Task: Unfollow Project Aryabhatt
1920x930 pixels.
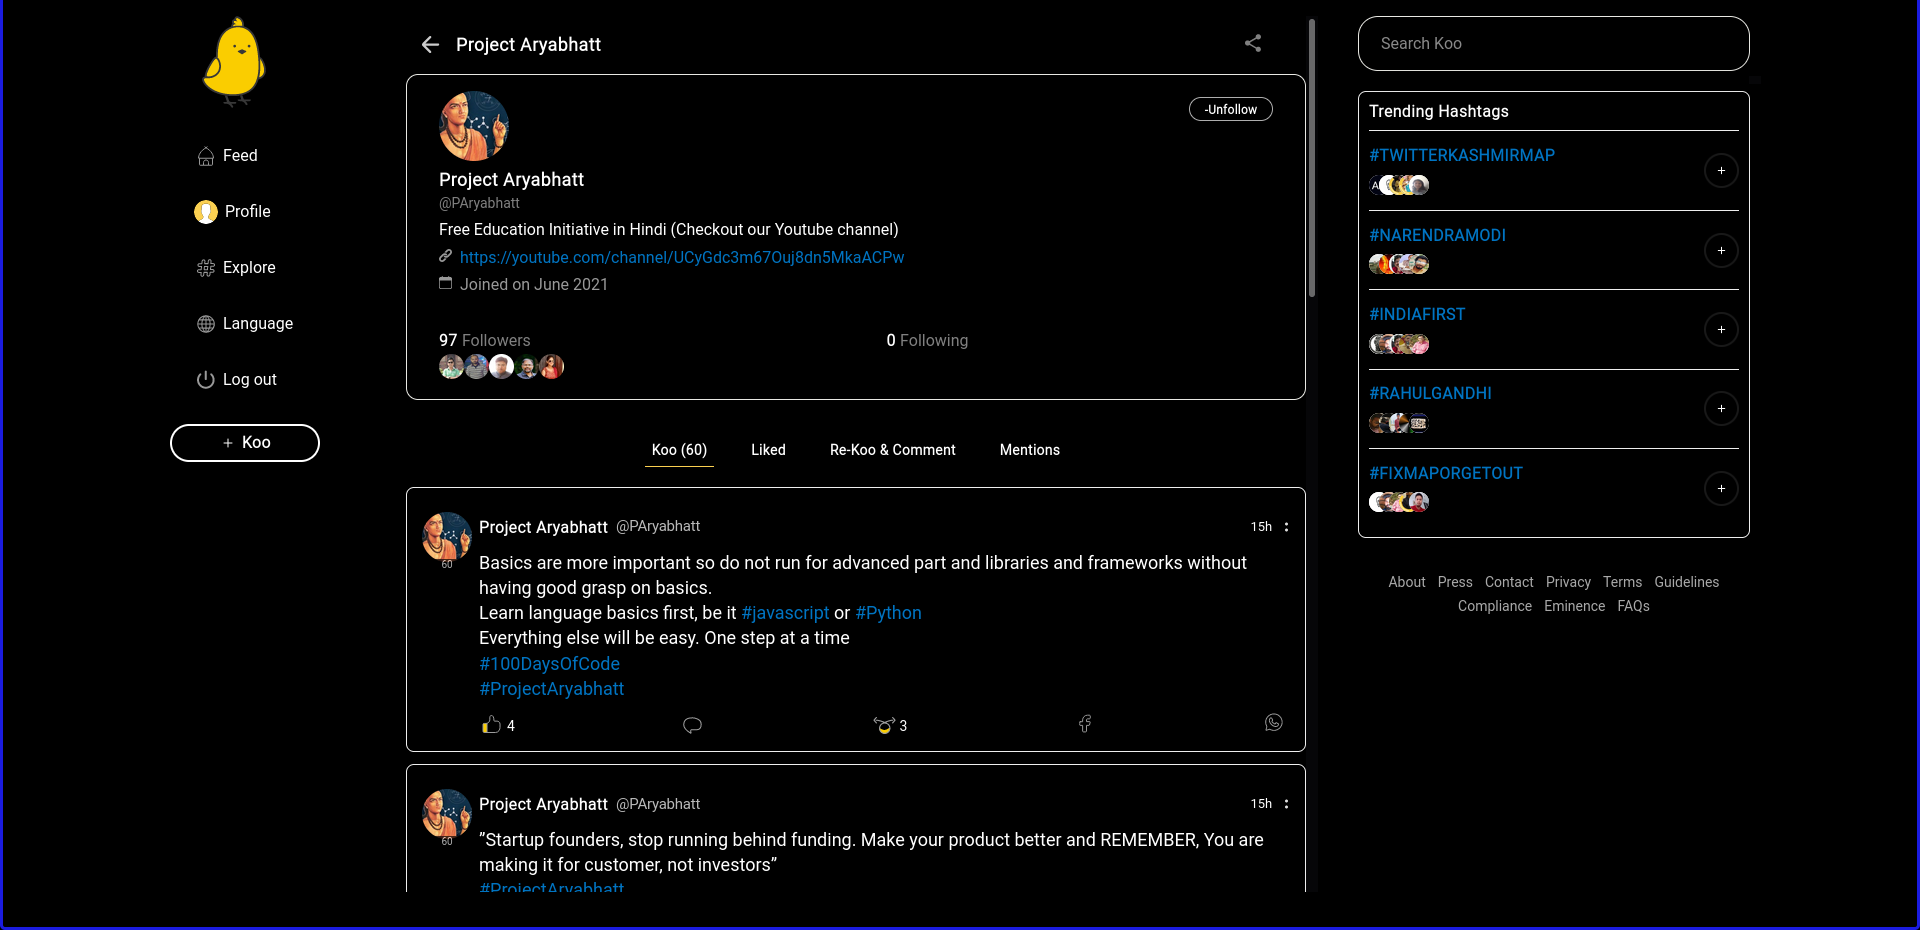Action: point(1230,109)
